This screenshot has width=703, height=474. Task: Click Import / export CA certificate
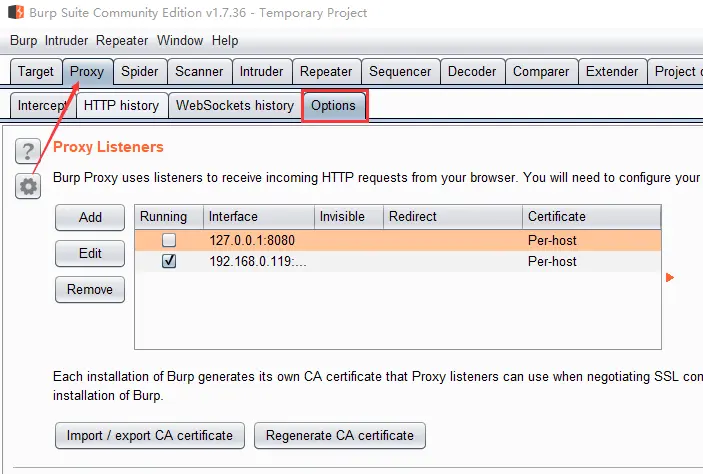[x=149, y=436]
